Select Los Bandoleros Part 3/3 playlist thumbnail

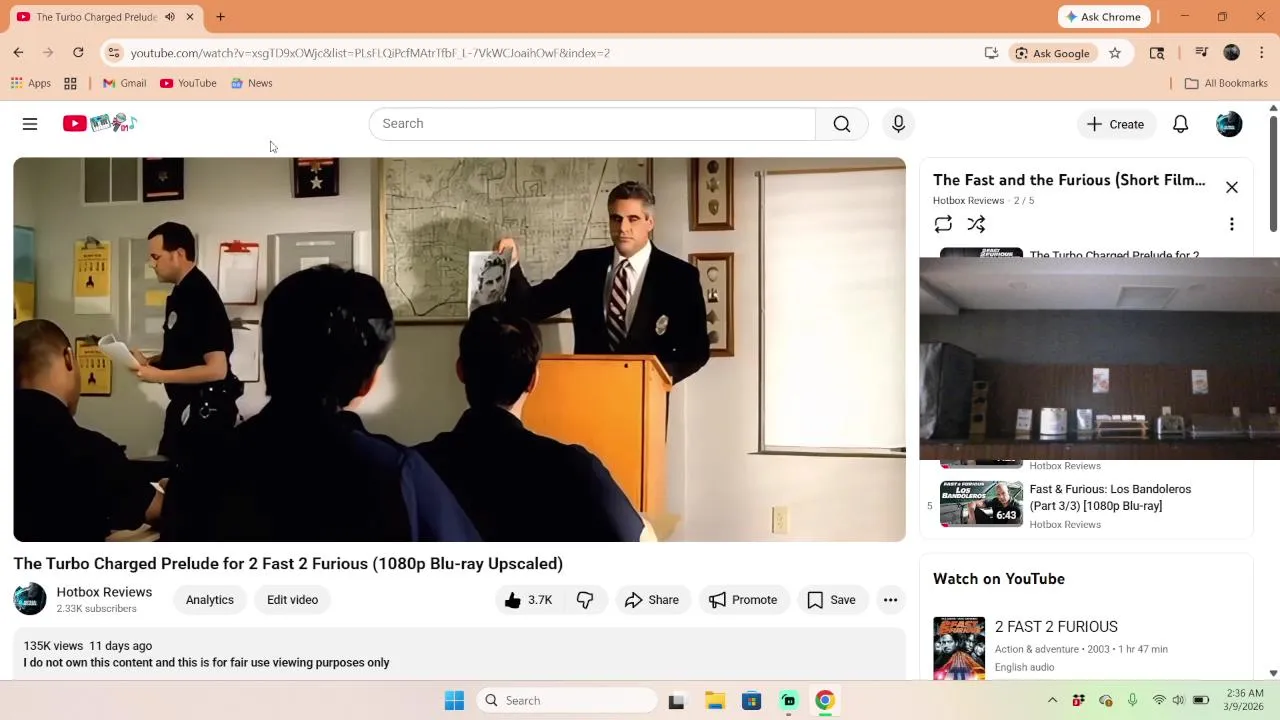(x=981, y=504)
